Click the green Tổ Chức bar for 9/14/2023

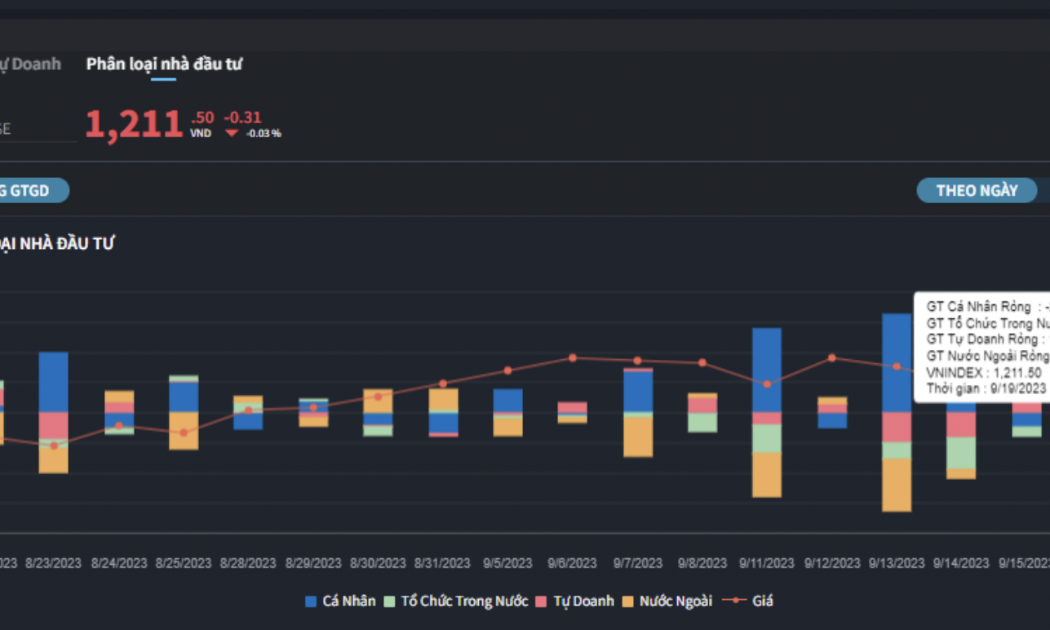[x=961, y=453]
